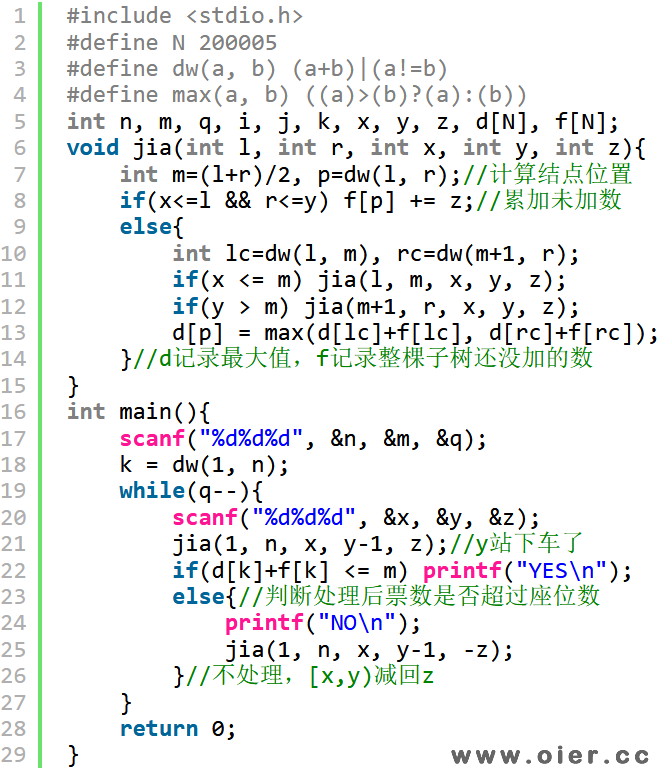Viewport: 660px width, 770px height.
Task: Click 'printf("YES\n");' on line 22
Action: tap(527, 571)
